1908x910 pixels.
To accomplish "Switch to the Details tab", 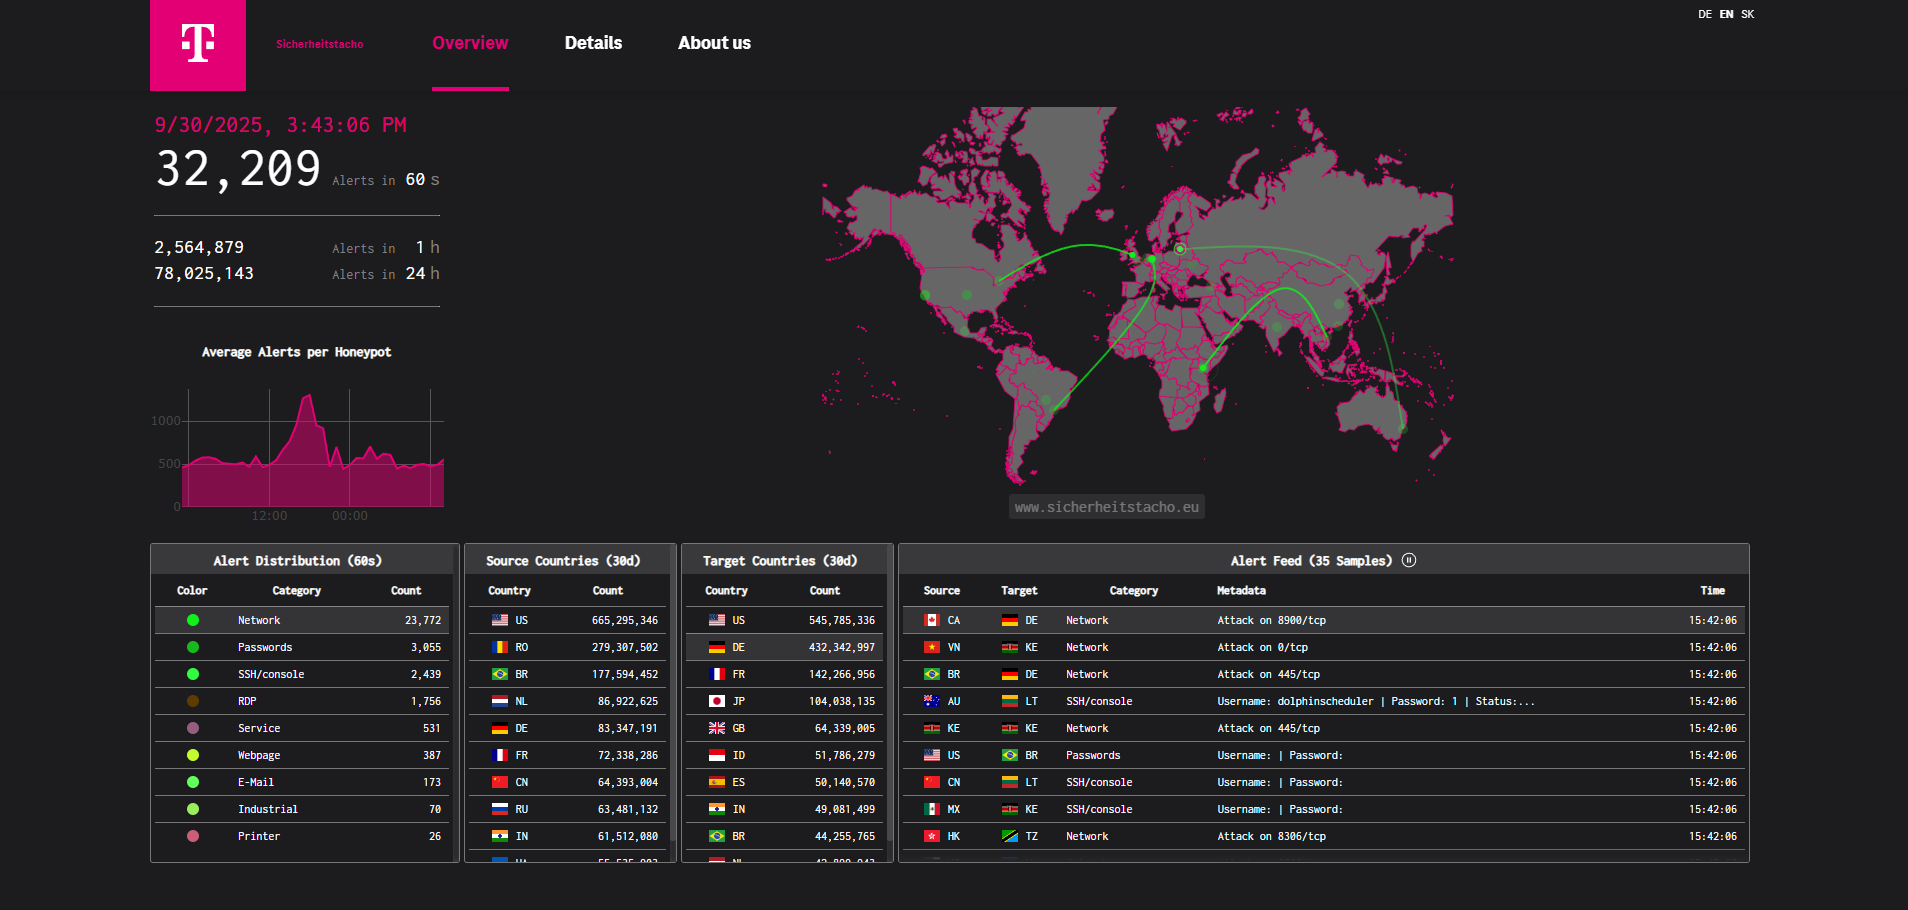I will point(593,43).
